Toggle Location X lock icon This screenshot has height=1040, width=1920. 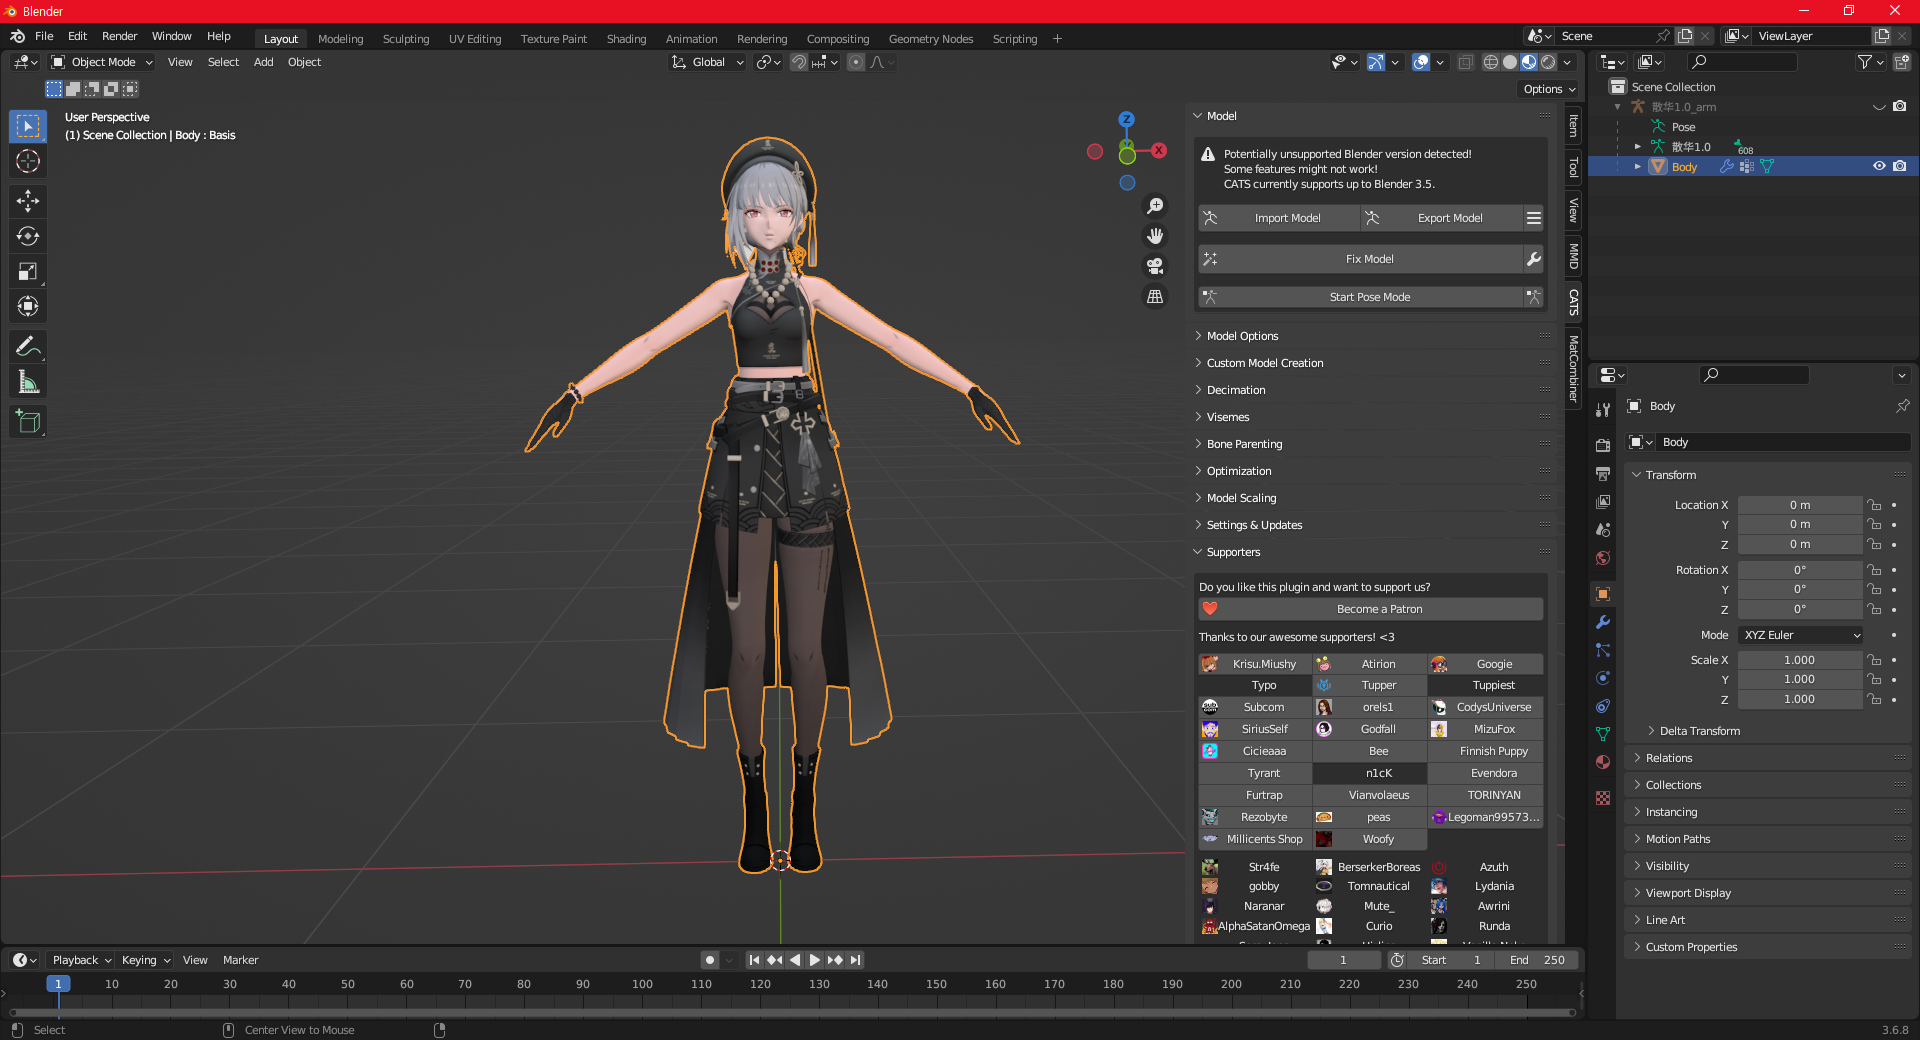coord(1875,505)
